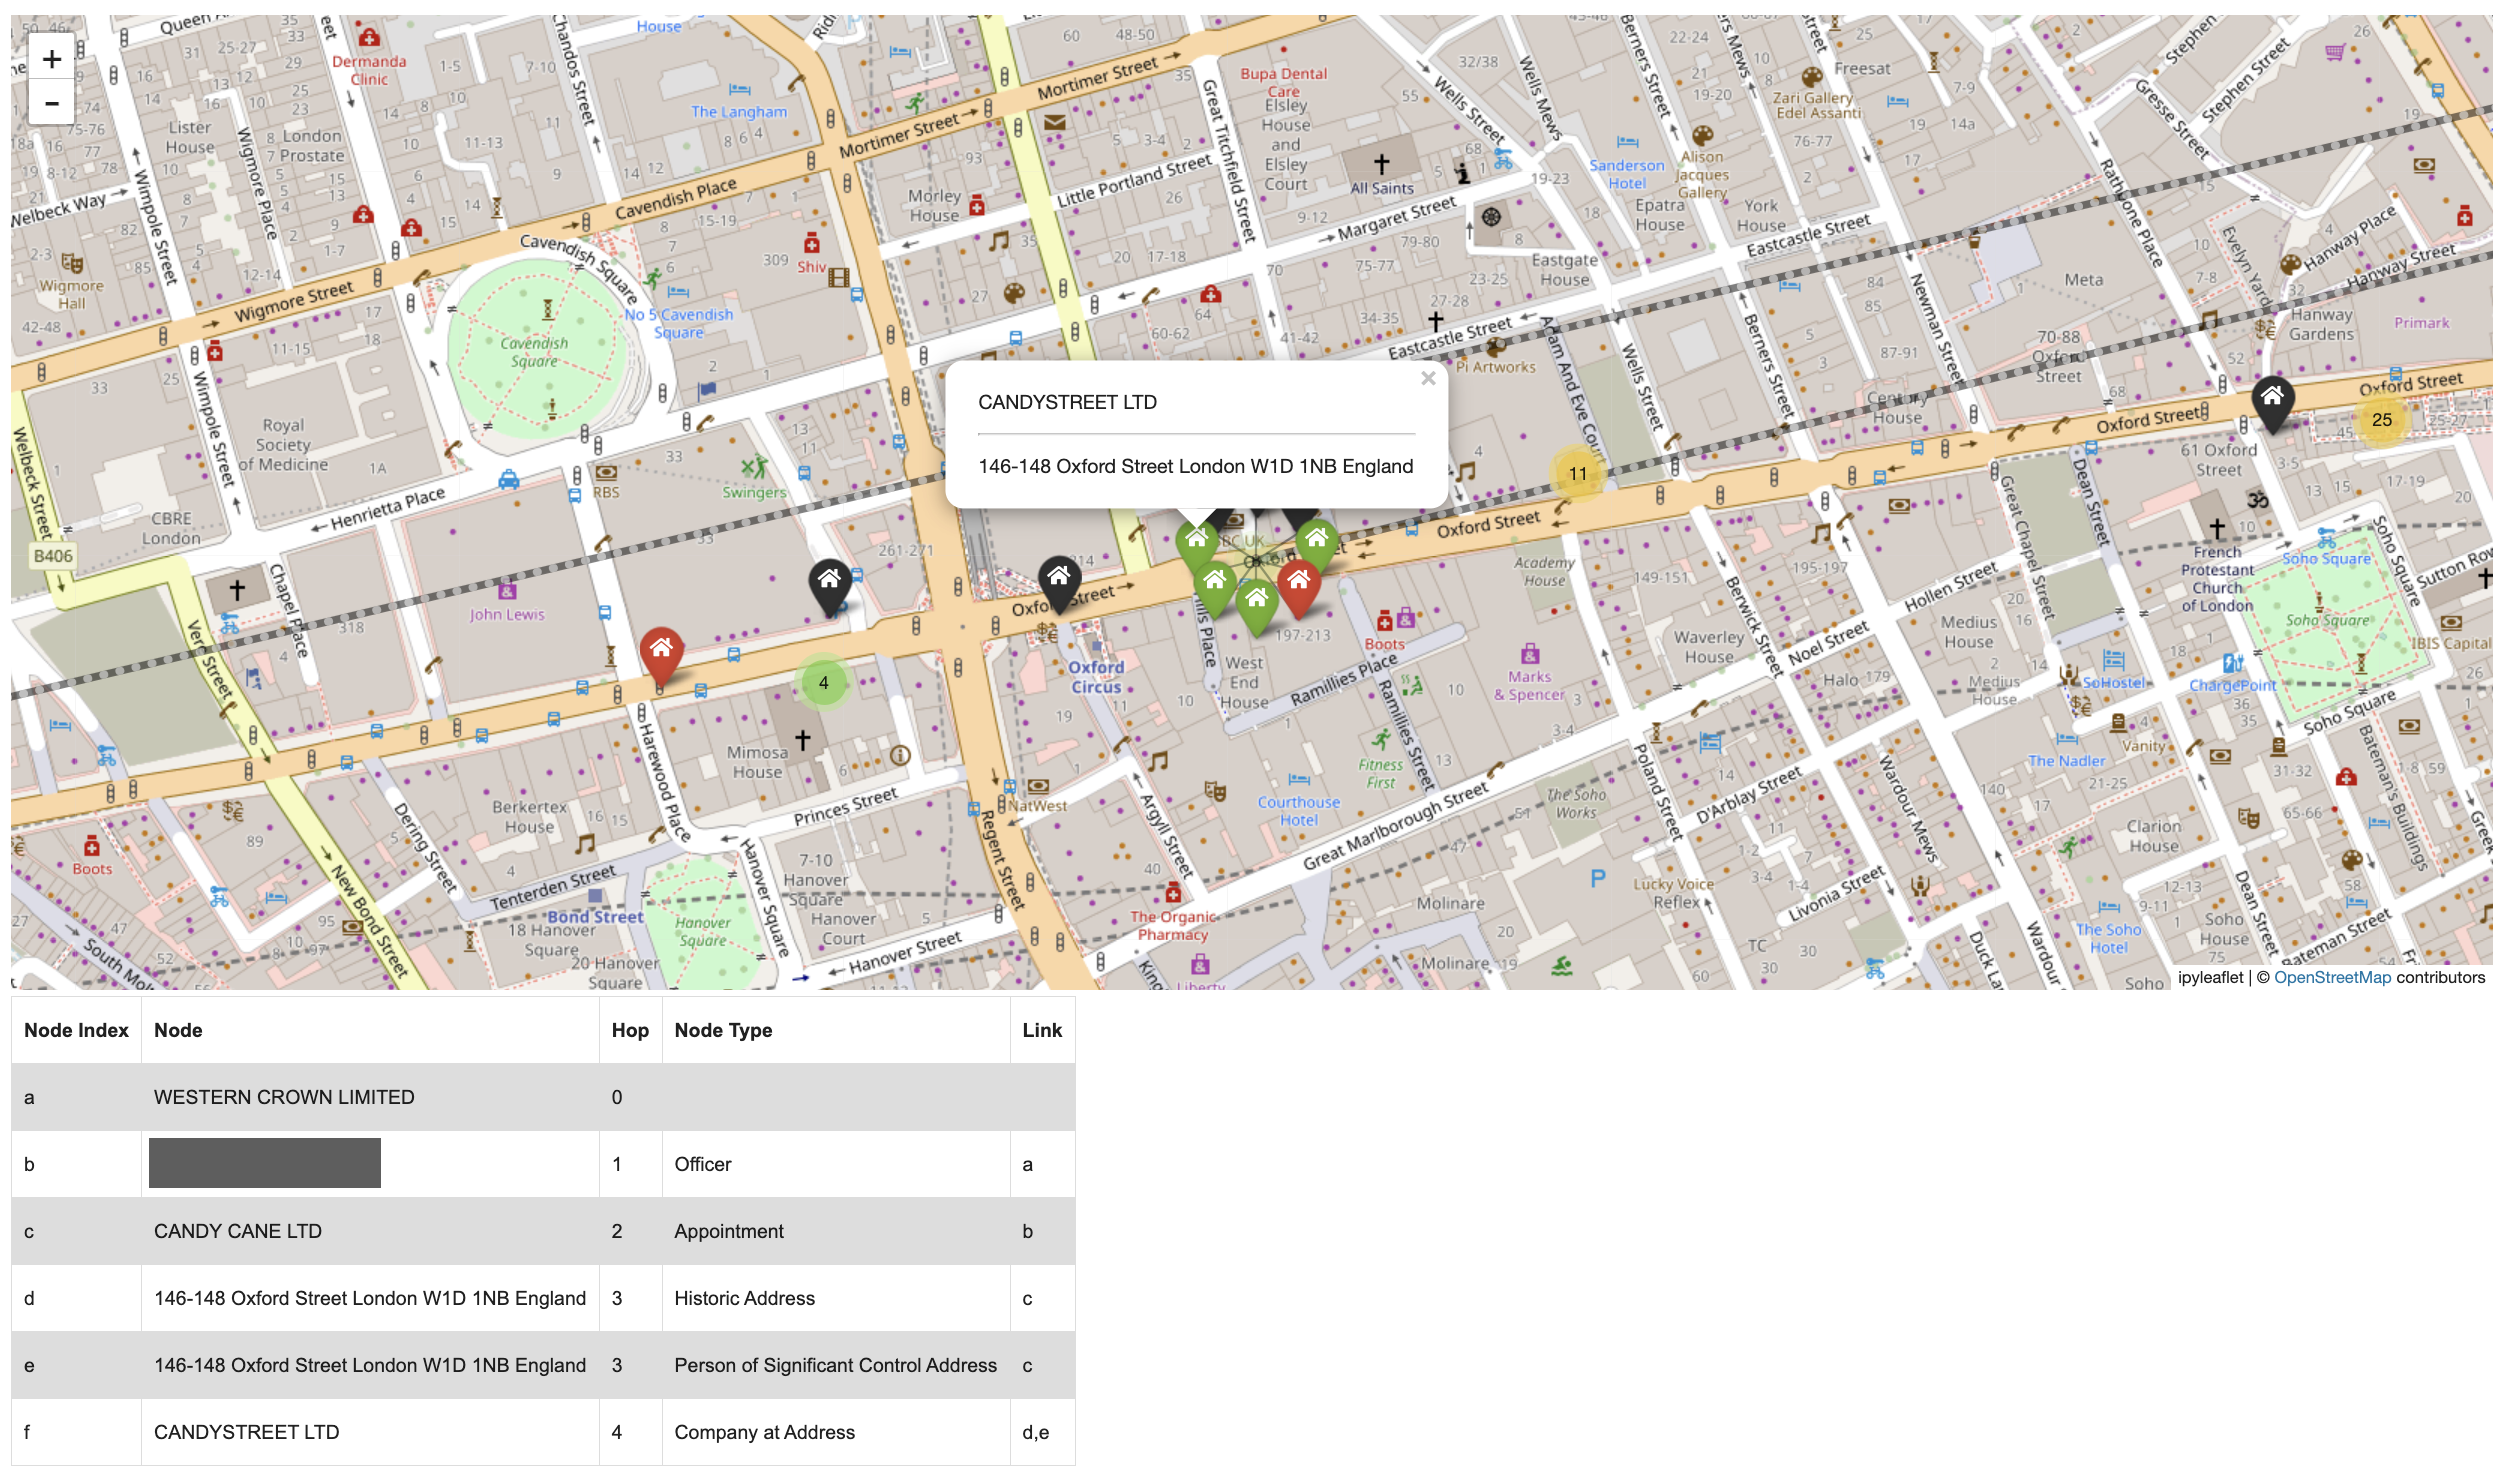Zoom out of the map
Viewport: 2505px width, 1482px height.
tap(52, 103)
